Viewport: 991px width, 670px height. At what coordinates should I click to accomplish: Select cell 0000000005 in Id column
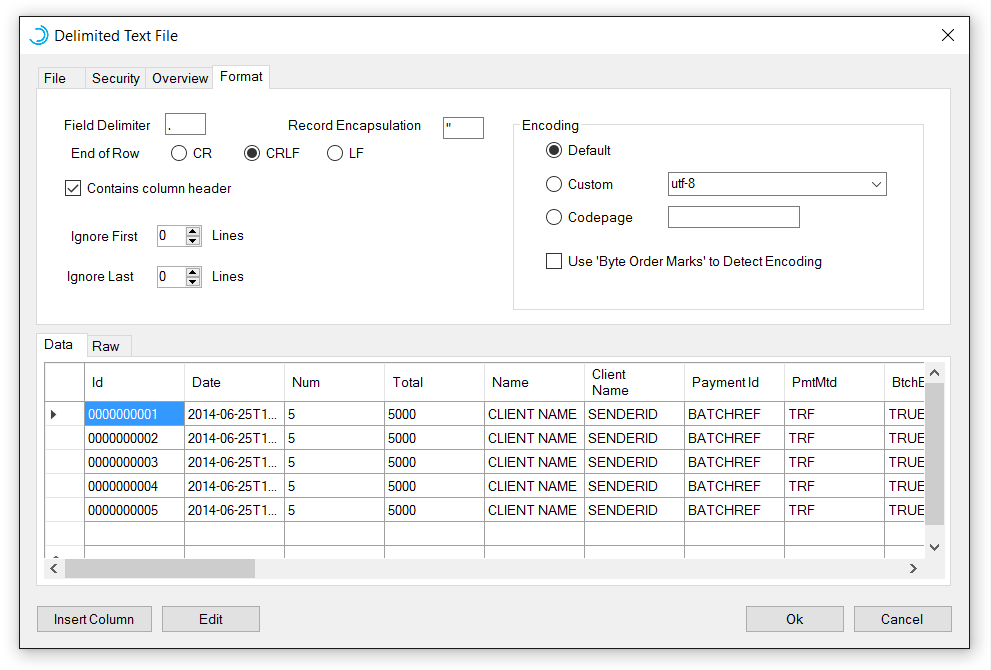coord(135,510)
